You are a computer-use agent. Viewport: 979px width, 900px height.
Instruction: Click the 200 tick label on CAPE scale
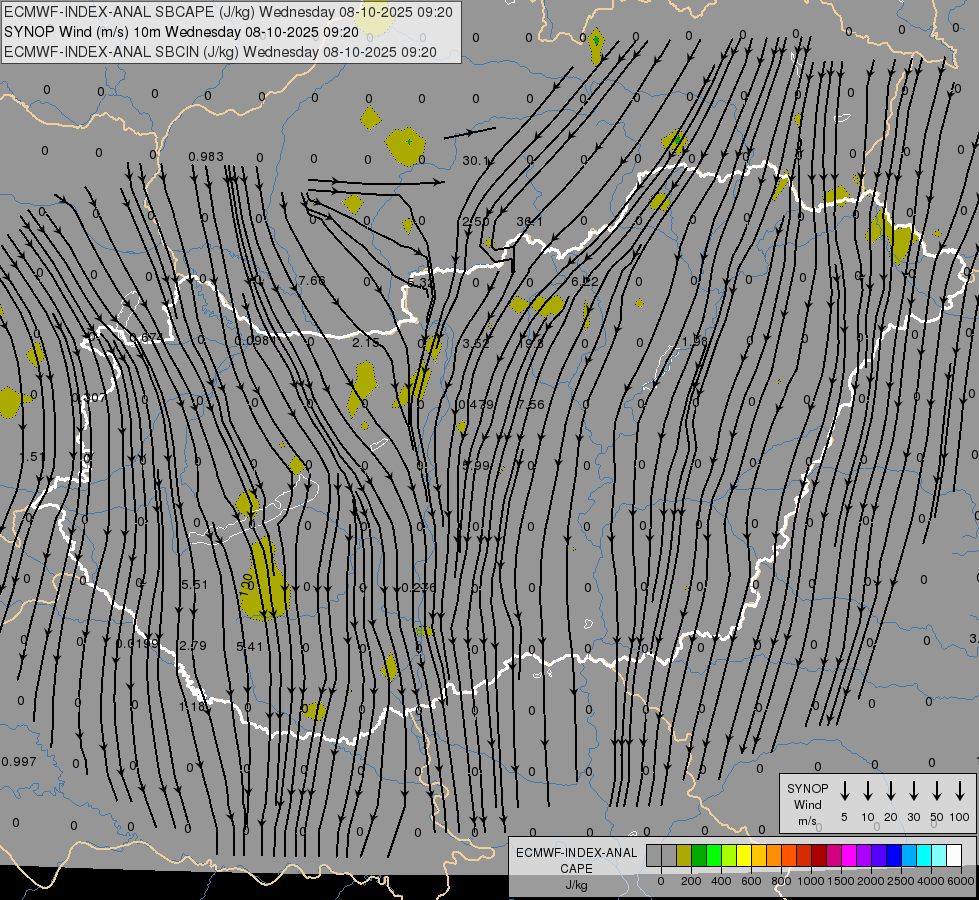(691, 881)
